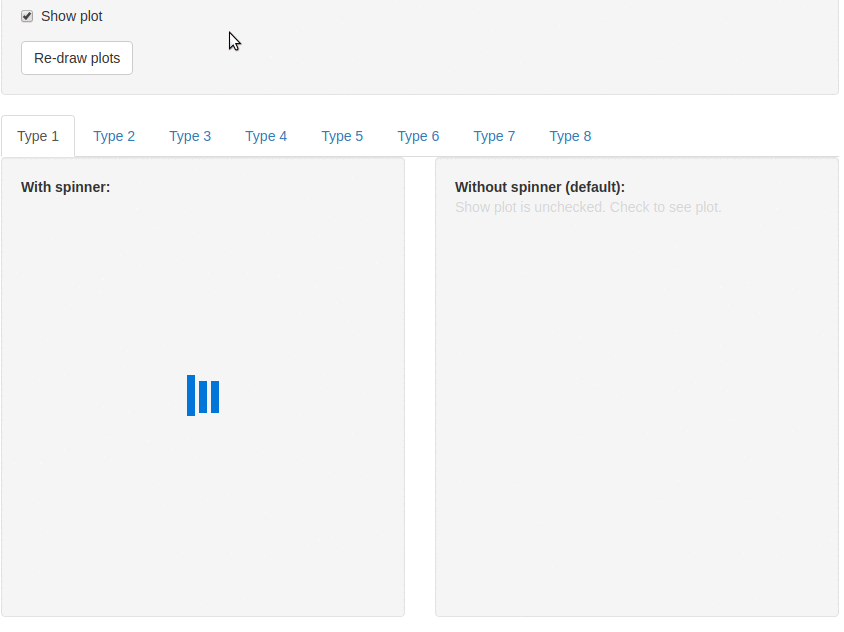The width and height of the screenshot is (844, 632).
Task: Click the Re-draw plots button
Action: (77, 58)
